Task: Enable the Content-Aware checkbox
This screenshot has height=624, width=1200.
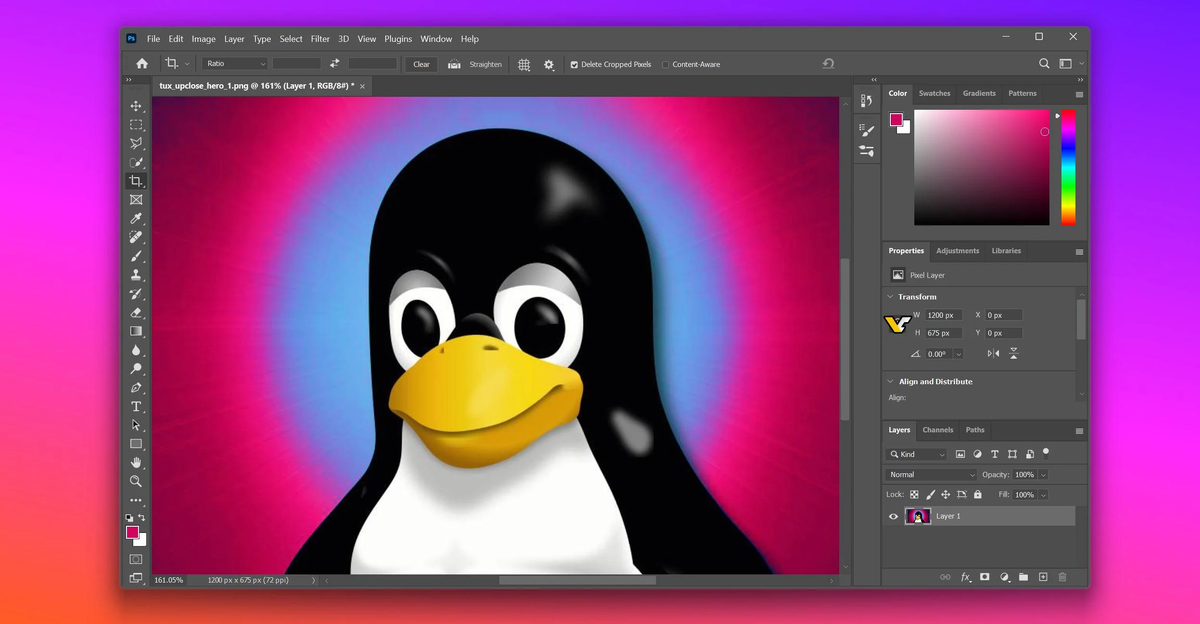Action: 664,64
